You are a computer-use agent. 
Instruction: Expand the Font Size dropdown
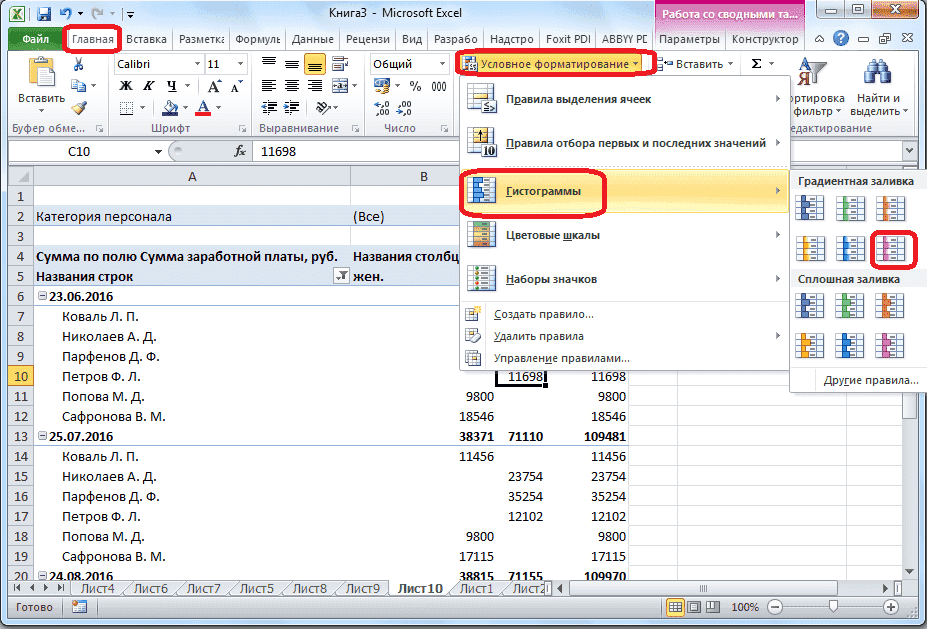point(238,64)
